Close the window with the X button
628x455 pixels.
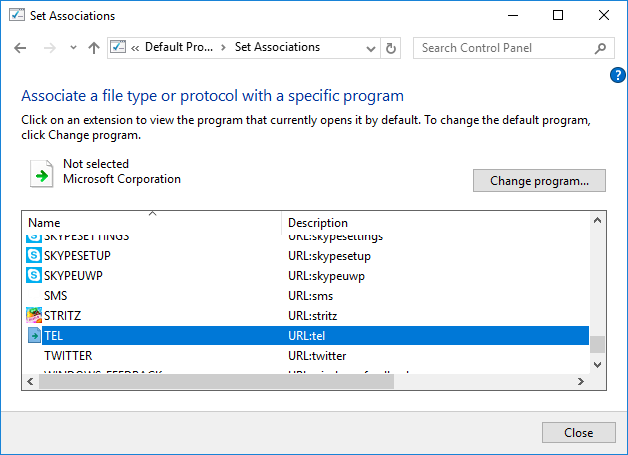pos(604,16)
